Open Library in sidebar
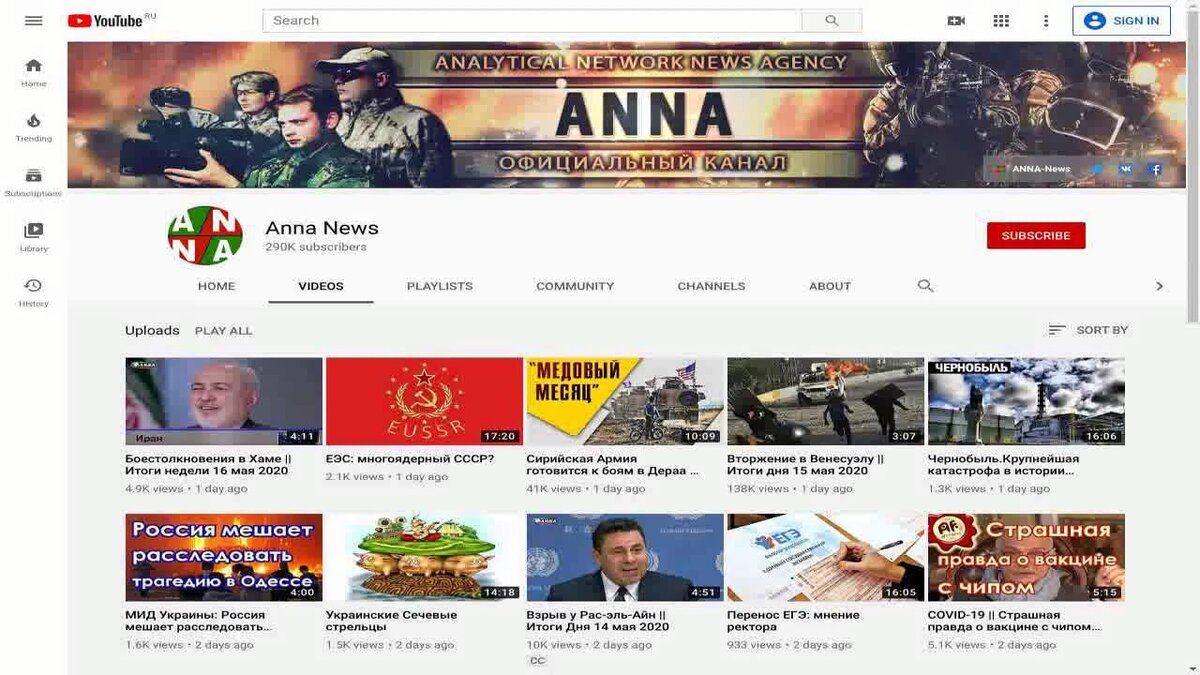 pyautogui.click(x=33, y=237)
